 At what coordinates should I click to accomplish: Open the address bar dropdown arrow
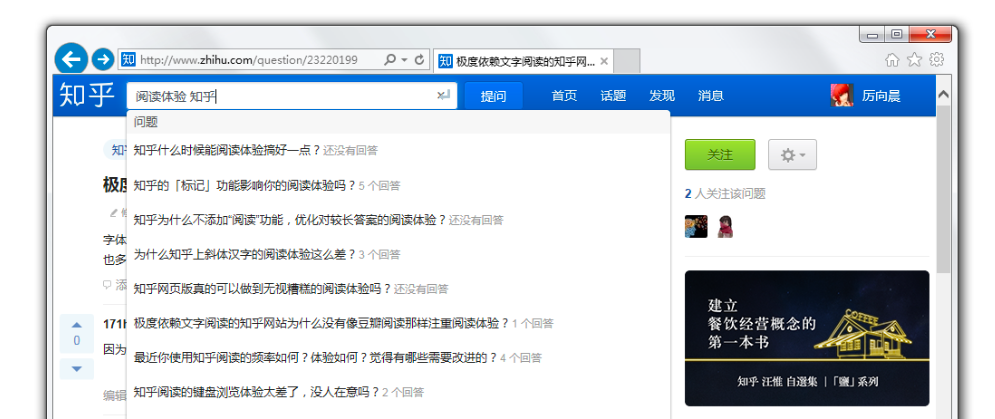click(404, 60)
